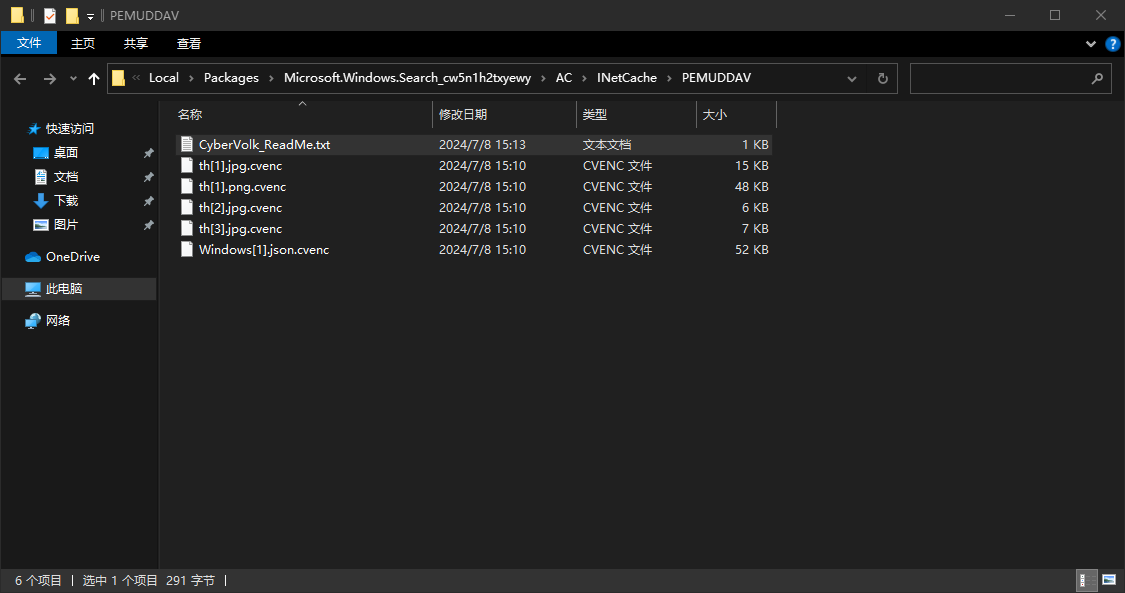Select the 快速访问 tree item
Screen dimensions: 1125x593
[x=70, y=129]
